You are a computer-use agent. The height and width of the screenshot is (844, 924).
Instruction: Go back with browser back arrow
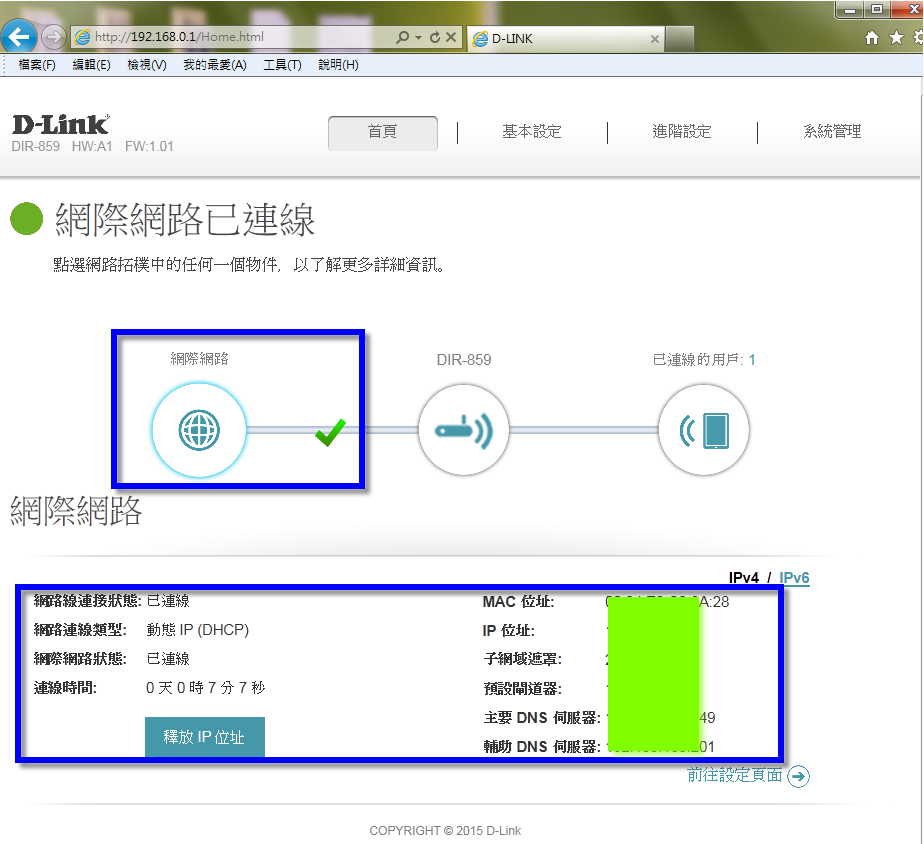(20, 38)
